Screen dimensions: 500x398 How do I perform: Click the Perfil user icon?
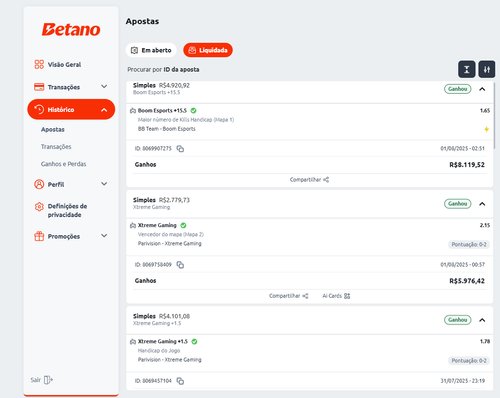pos(39,184)
